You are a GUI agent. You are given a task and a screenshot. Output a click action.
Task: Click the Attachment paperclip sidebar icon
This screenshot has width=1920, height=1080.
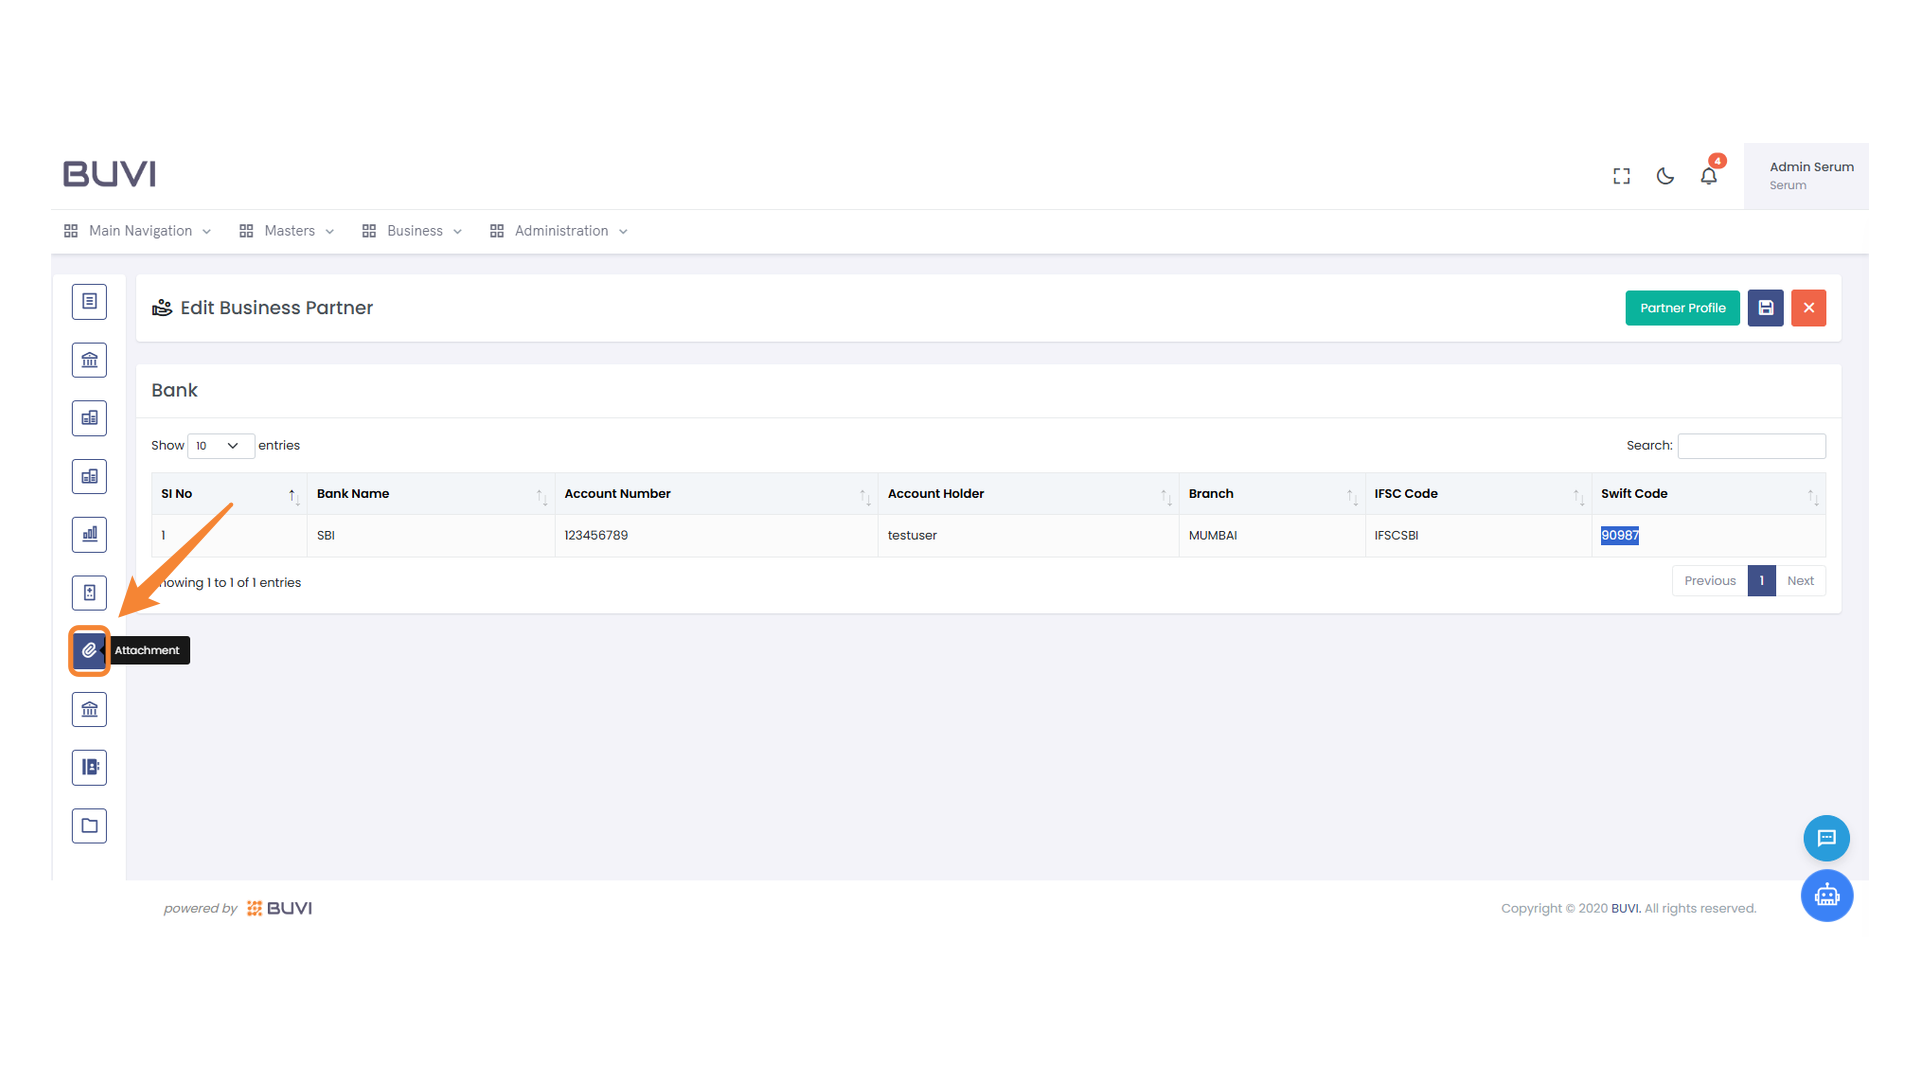89,651
